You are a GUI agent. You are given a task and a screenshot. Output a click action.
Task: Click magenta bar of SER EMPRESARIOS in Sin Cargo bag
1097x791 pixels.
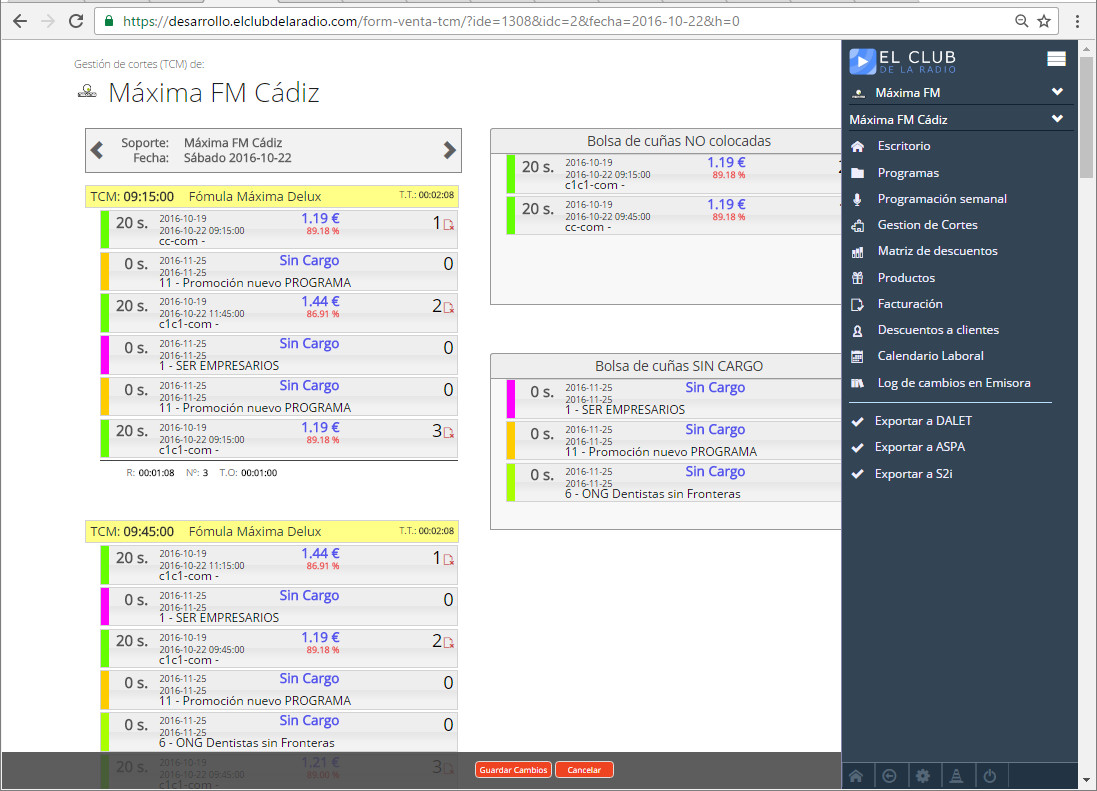pos(511,399)
